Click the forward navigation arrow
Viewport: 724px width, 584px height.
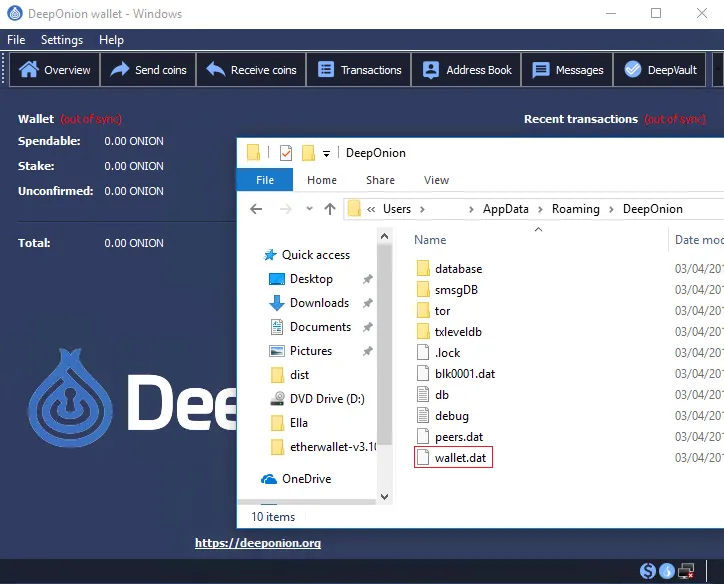click(286, 209)
